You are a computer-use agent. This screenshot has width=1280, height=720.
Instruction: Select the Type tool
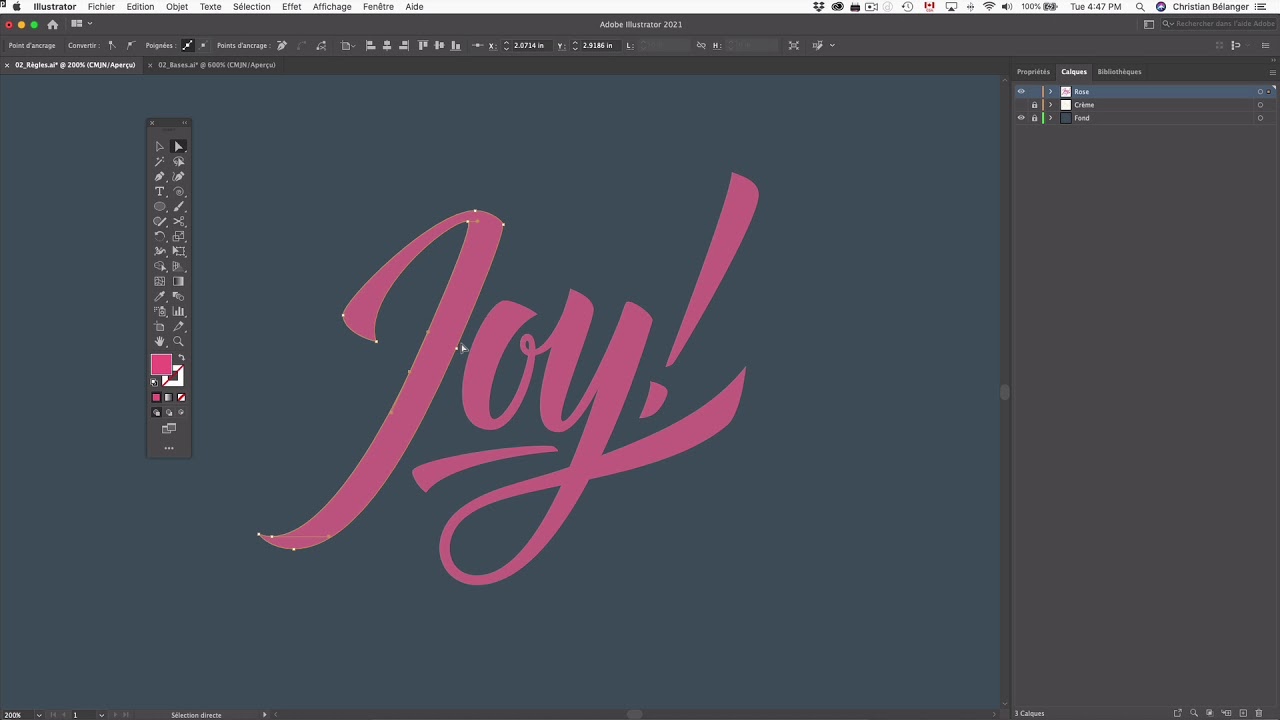pos(159,191)
